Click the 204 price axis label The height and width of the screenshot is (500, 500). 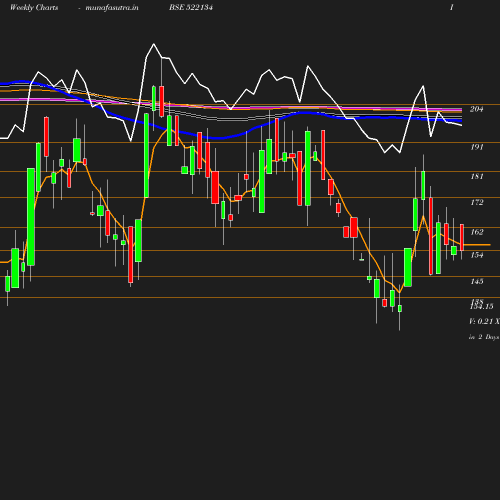click(x=477, y=109)
